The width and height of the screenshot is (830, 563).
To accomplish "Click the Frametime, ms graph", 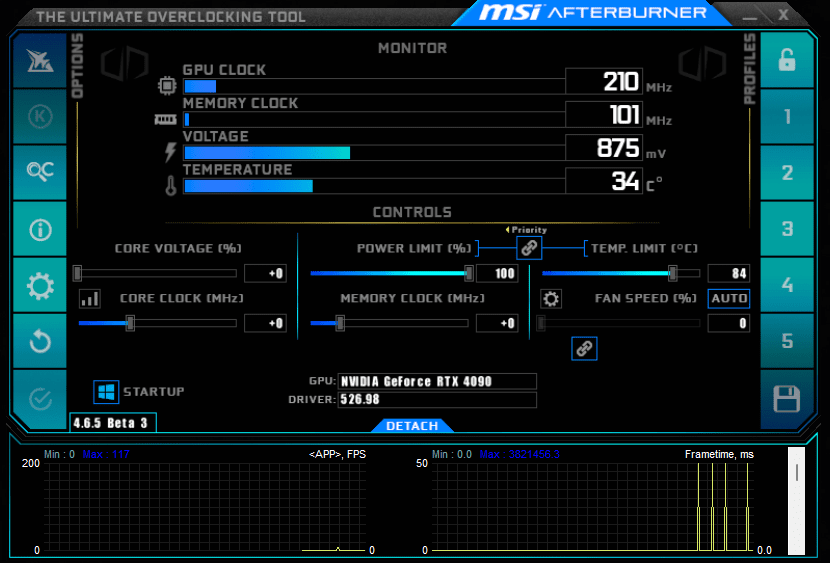I will coord(593,507).
